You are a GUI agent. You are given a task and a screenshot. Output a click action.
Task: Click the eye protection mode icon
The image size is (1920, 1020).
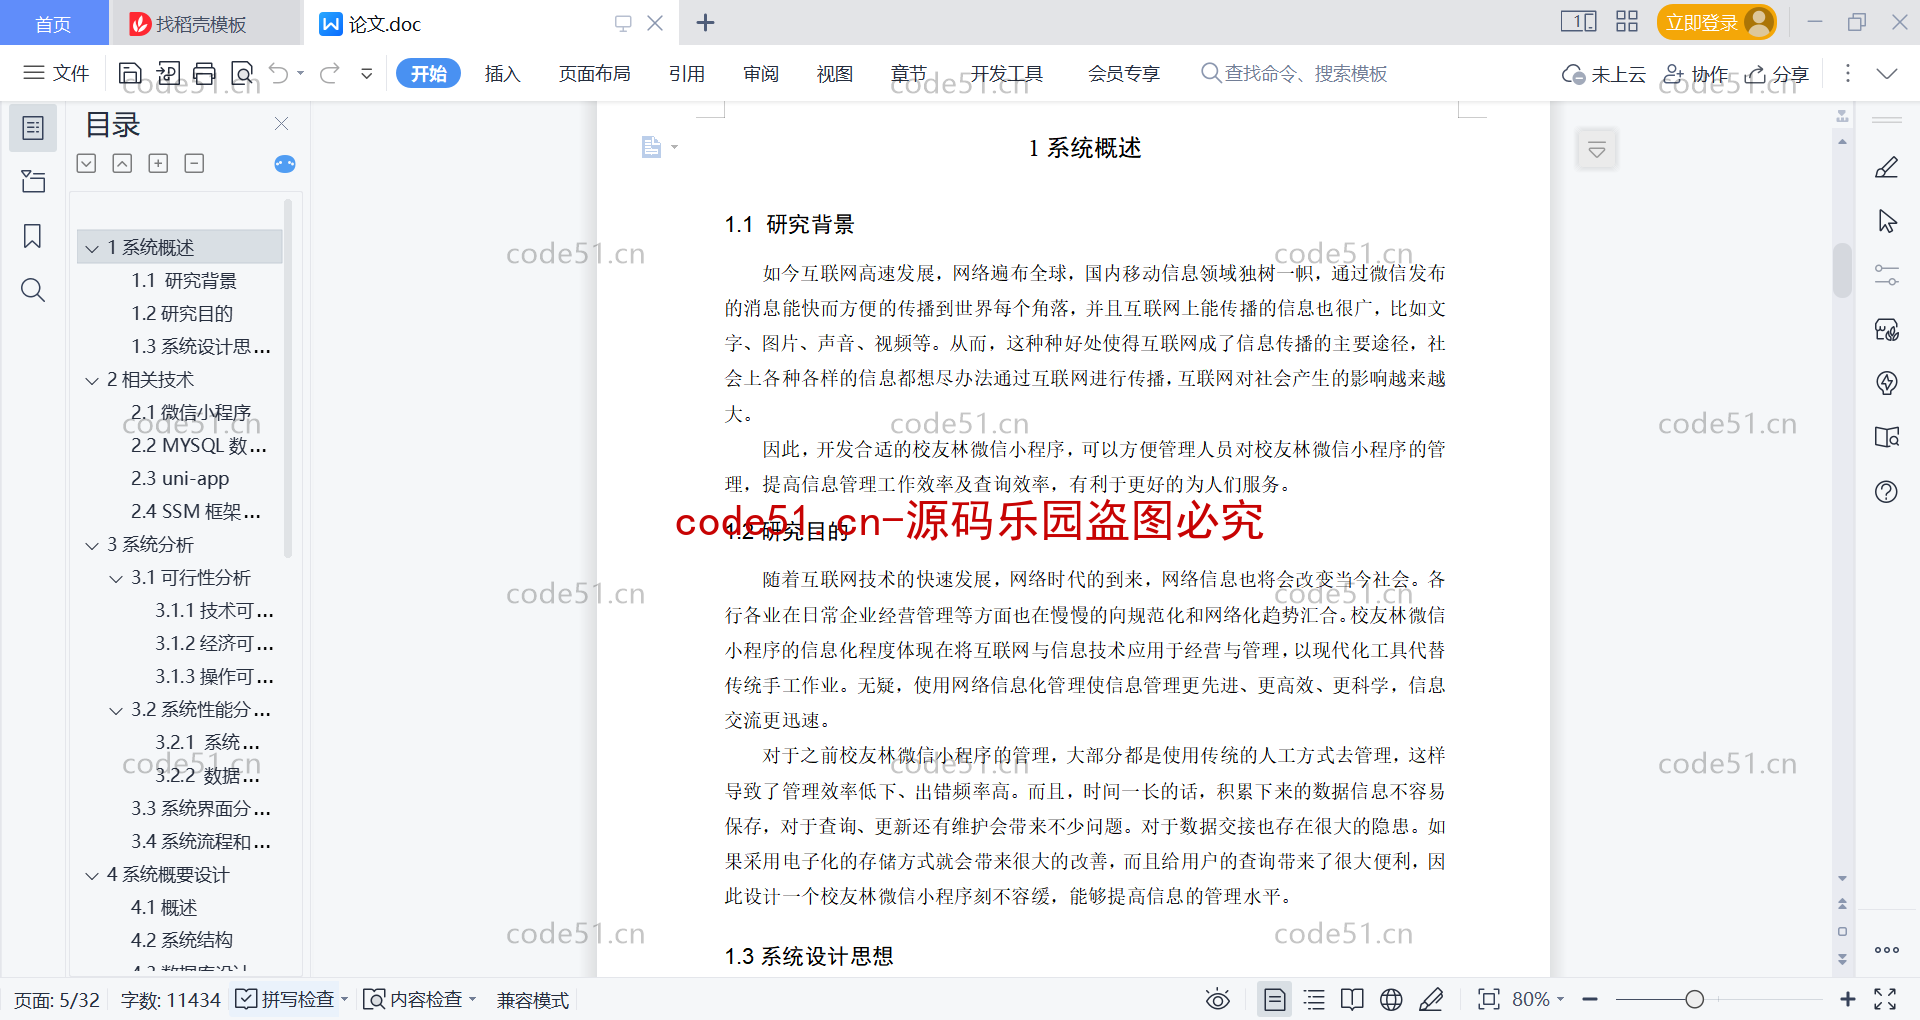[1217, 999]
